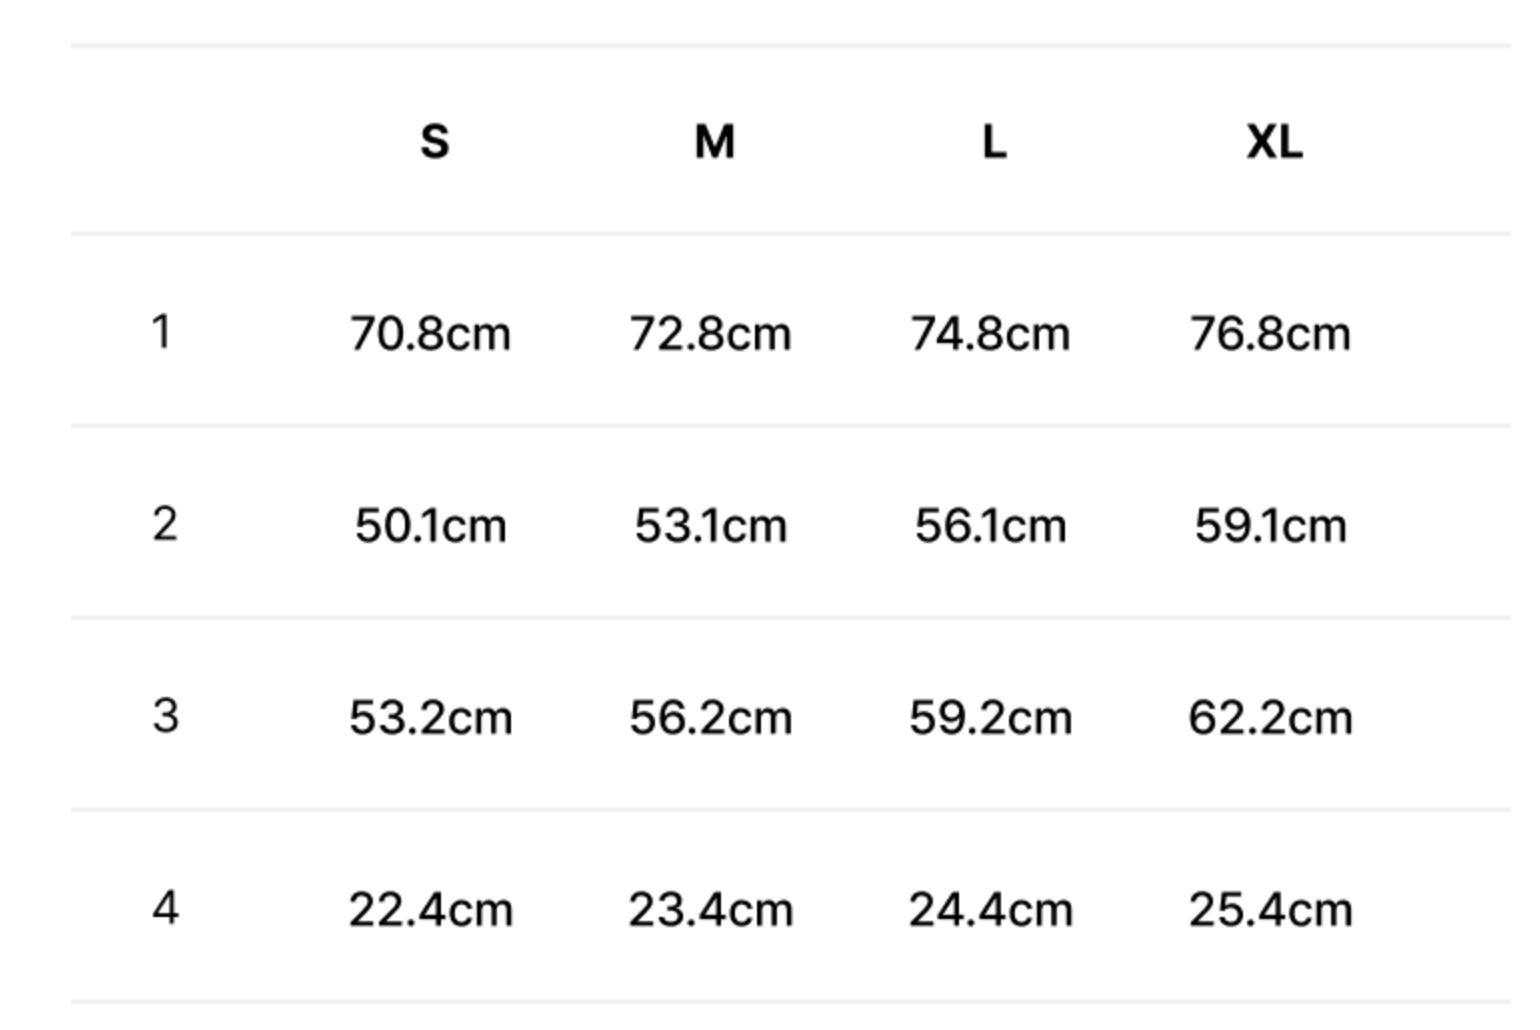This screenshot has width=1540, height=1030.
Task: Click the M size column header
Action: pyautogui.click(x=714, y=142)
